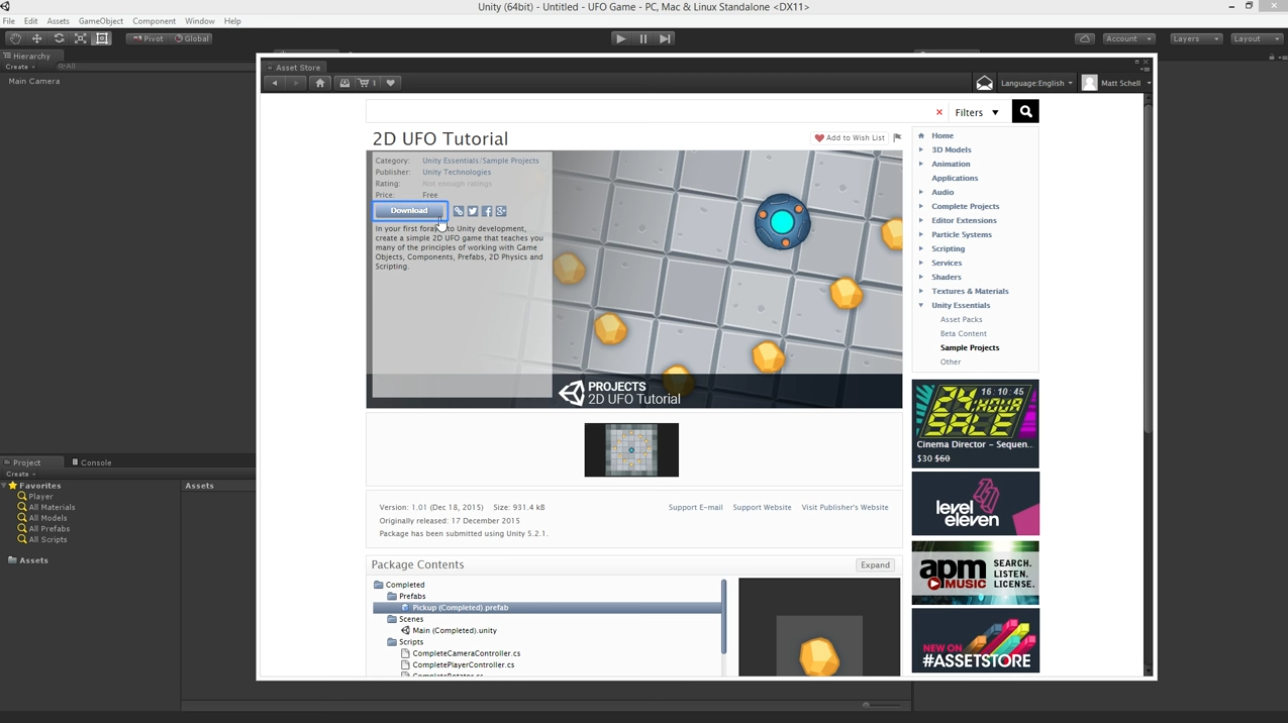Click the Expand button in Package Contents

click(x=875, y=565)
